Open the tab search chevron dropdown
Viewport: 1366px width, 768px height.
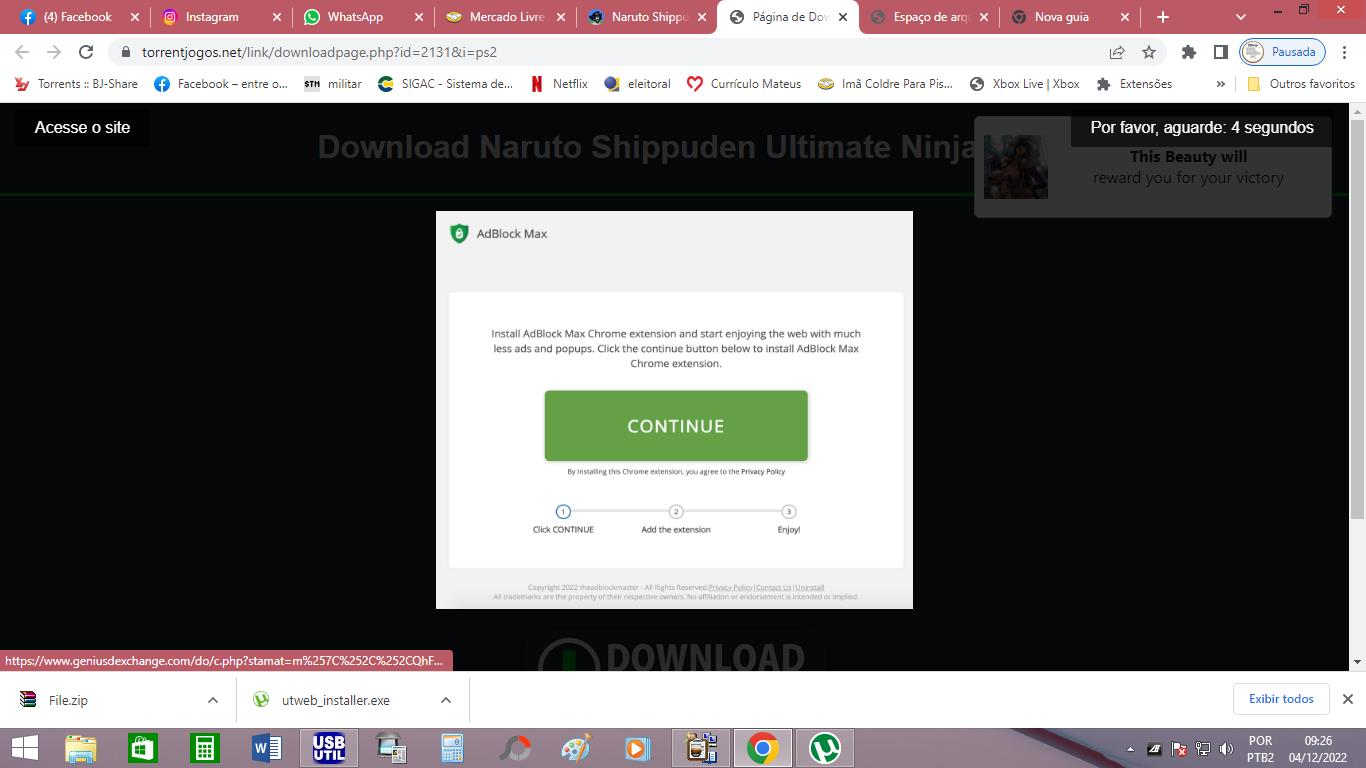click(1240, 17)
